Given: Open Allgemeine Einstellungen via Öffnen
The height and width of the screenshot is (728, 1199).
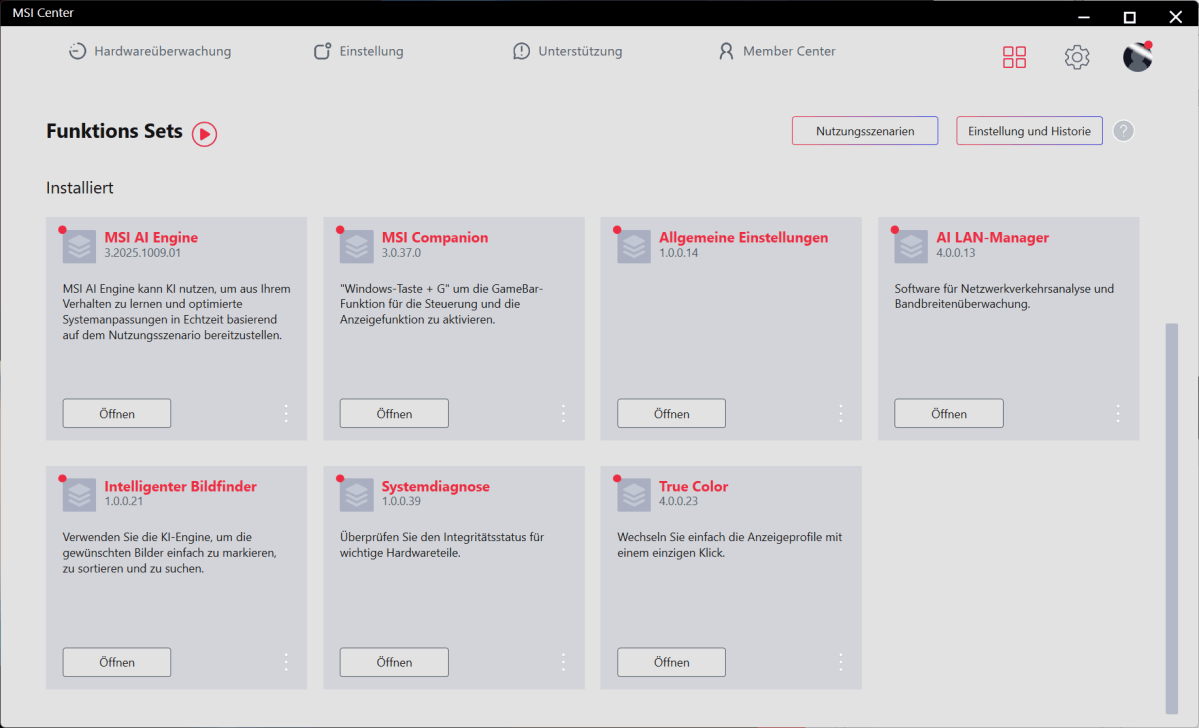Looking at the screenshot, I should click(671, 414).
